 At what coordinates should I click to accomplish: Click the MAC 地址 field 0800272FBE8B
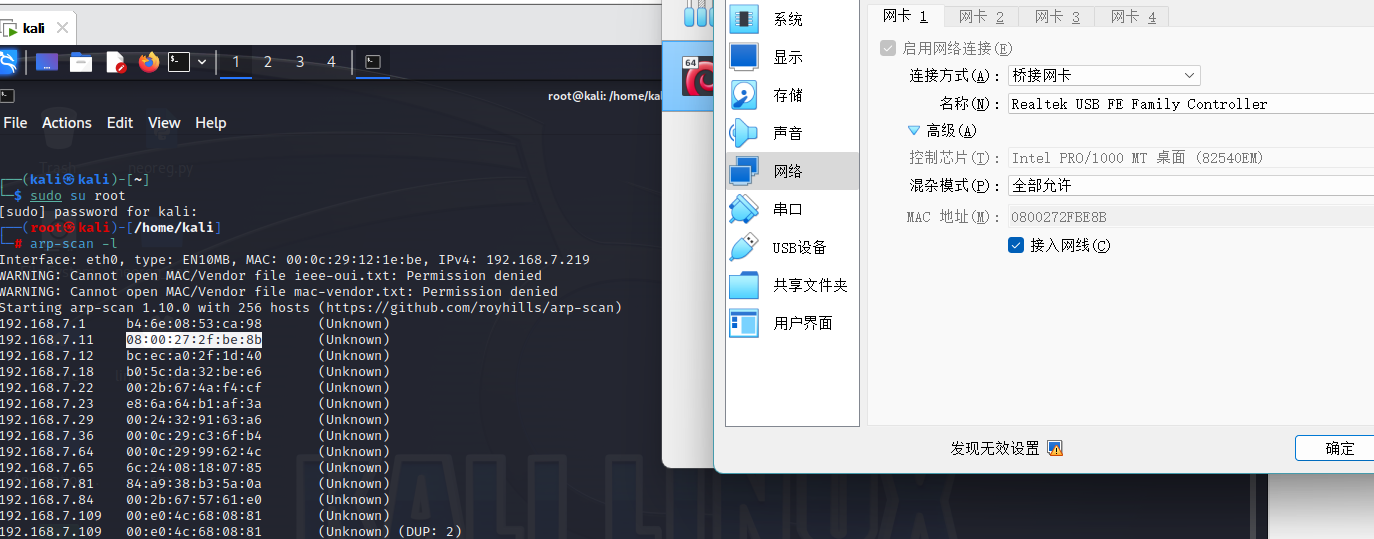pyautogui.click(x=1190, y=217)
